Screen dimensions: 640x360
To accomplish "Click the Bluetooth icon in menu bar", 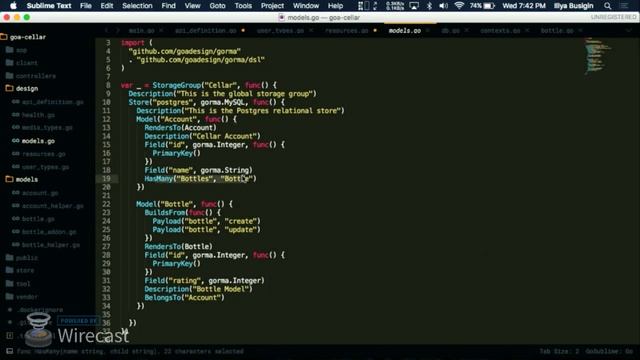I will point(429,6).
